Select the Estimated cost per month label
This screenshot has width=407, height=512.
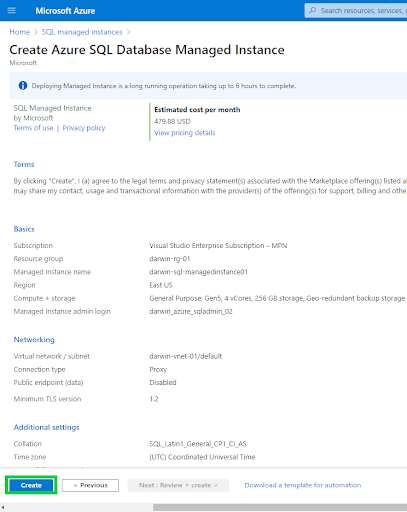[x=197, y=110]
